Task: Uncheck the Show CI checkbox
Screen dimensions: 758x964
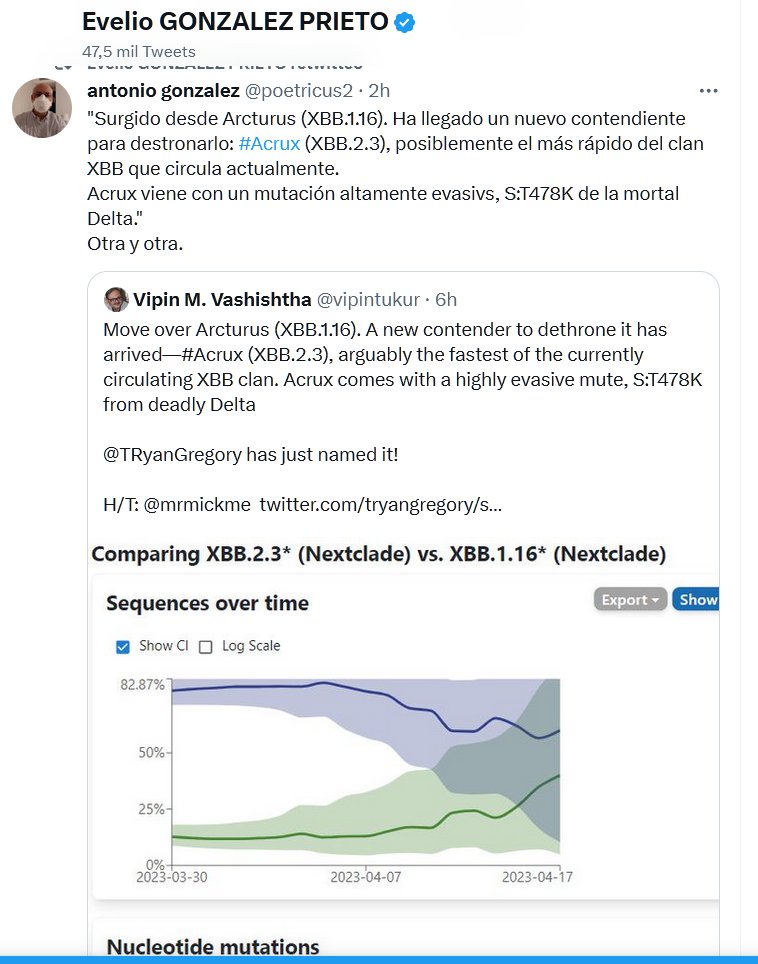Action: pos(123,647)
